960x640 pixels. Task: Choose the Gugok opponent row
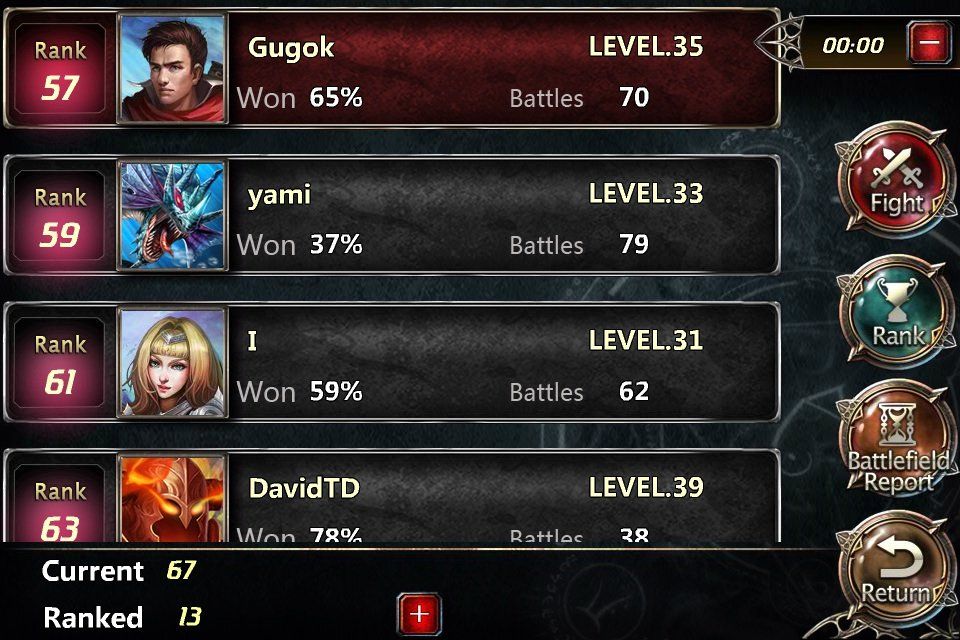[392, 69]
